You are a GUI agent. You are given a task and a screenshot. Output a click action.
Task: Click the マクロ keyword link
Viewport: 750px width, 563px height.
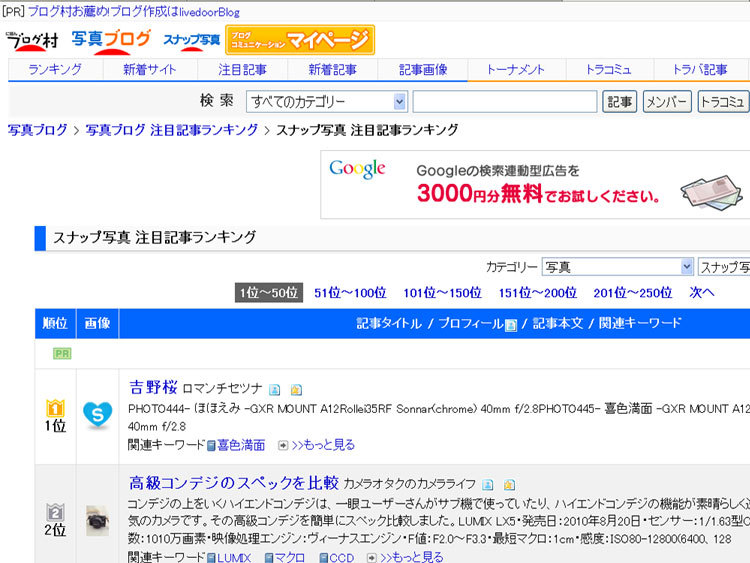coord(290,557)
